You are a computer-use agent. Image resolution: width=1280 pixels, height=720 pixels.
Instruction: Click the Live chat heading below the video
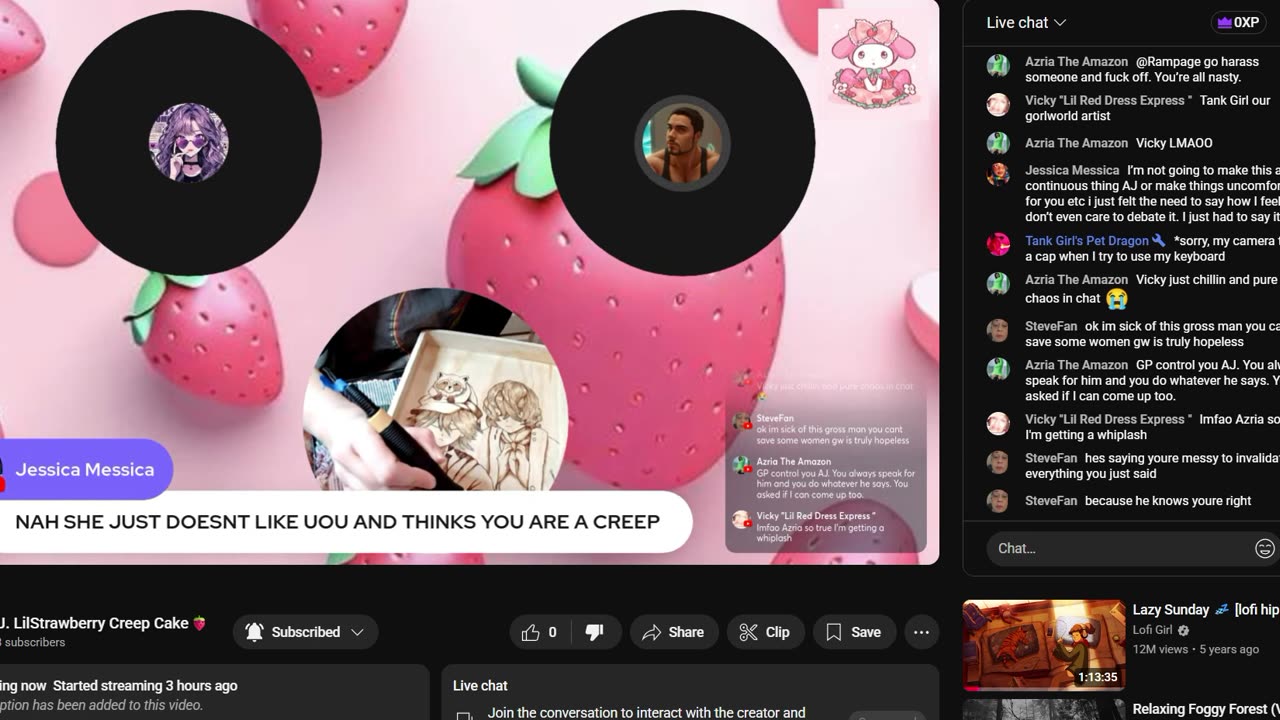coord(480,686)
